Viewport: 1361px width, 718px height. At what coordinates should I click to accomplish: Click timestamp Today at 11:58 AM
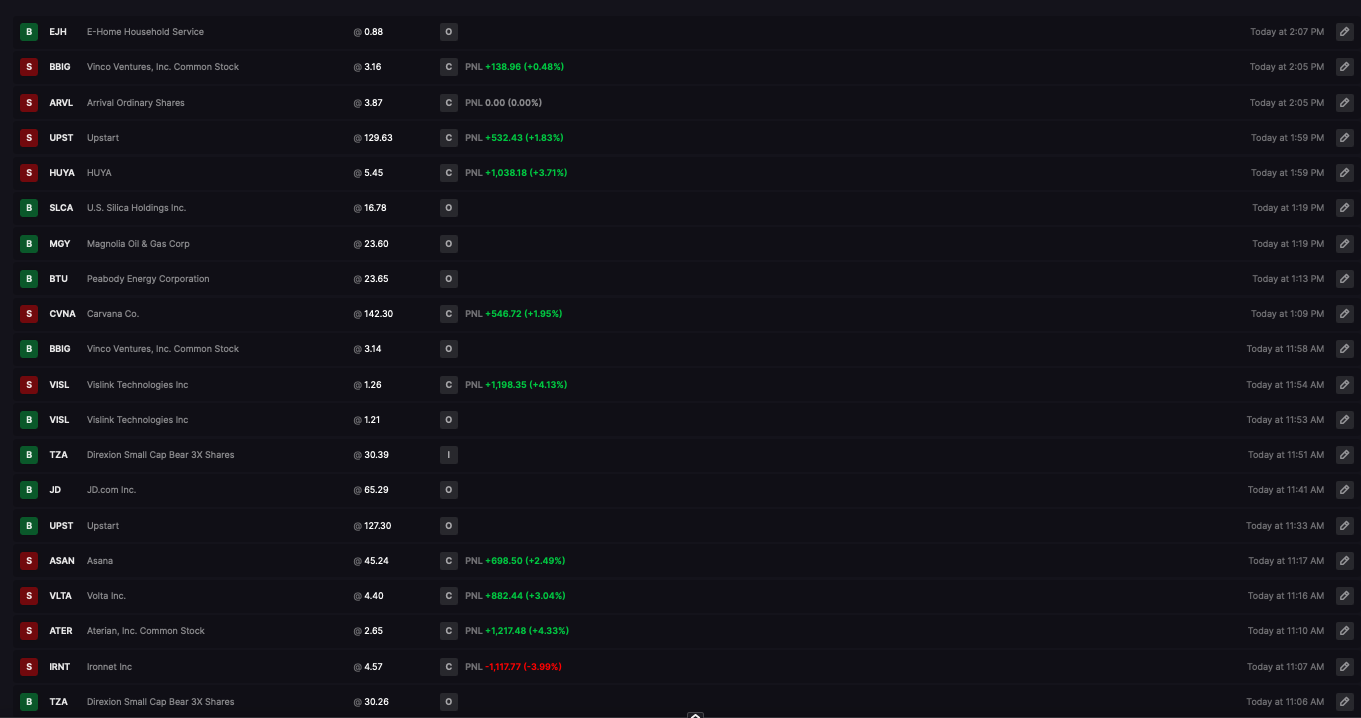click(1285, 349)
